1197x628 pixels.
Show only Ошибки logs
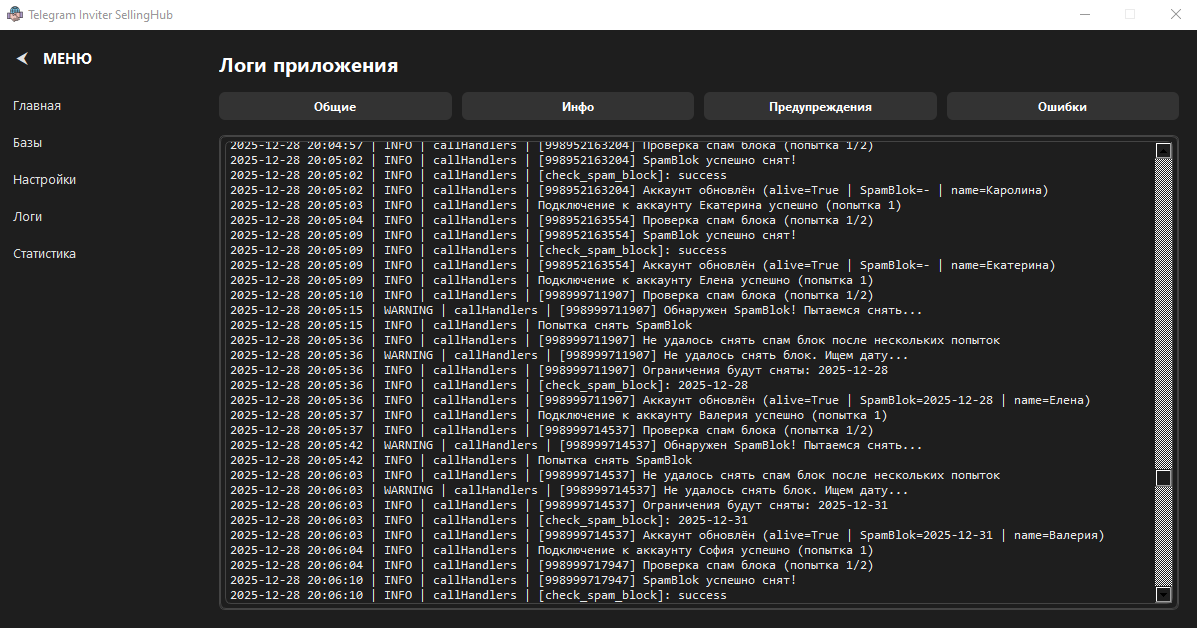click(1062, 107)
